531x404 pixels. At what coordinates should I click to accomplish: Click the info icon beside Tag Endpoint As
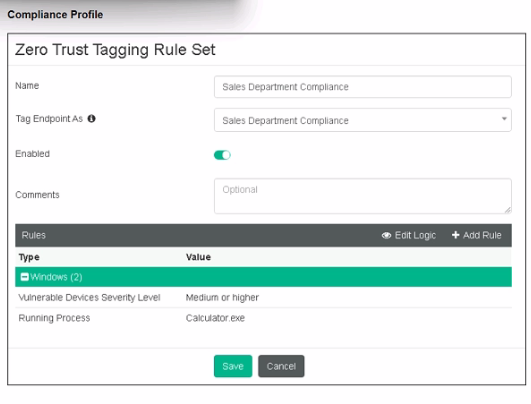click(x=91, y=119)
